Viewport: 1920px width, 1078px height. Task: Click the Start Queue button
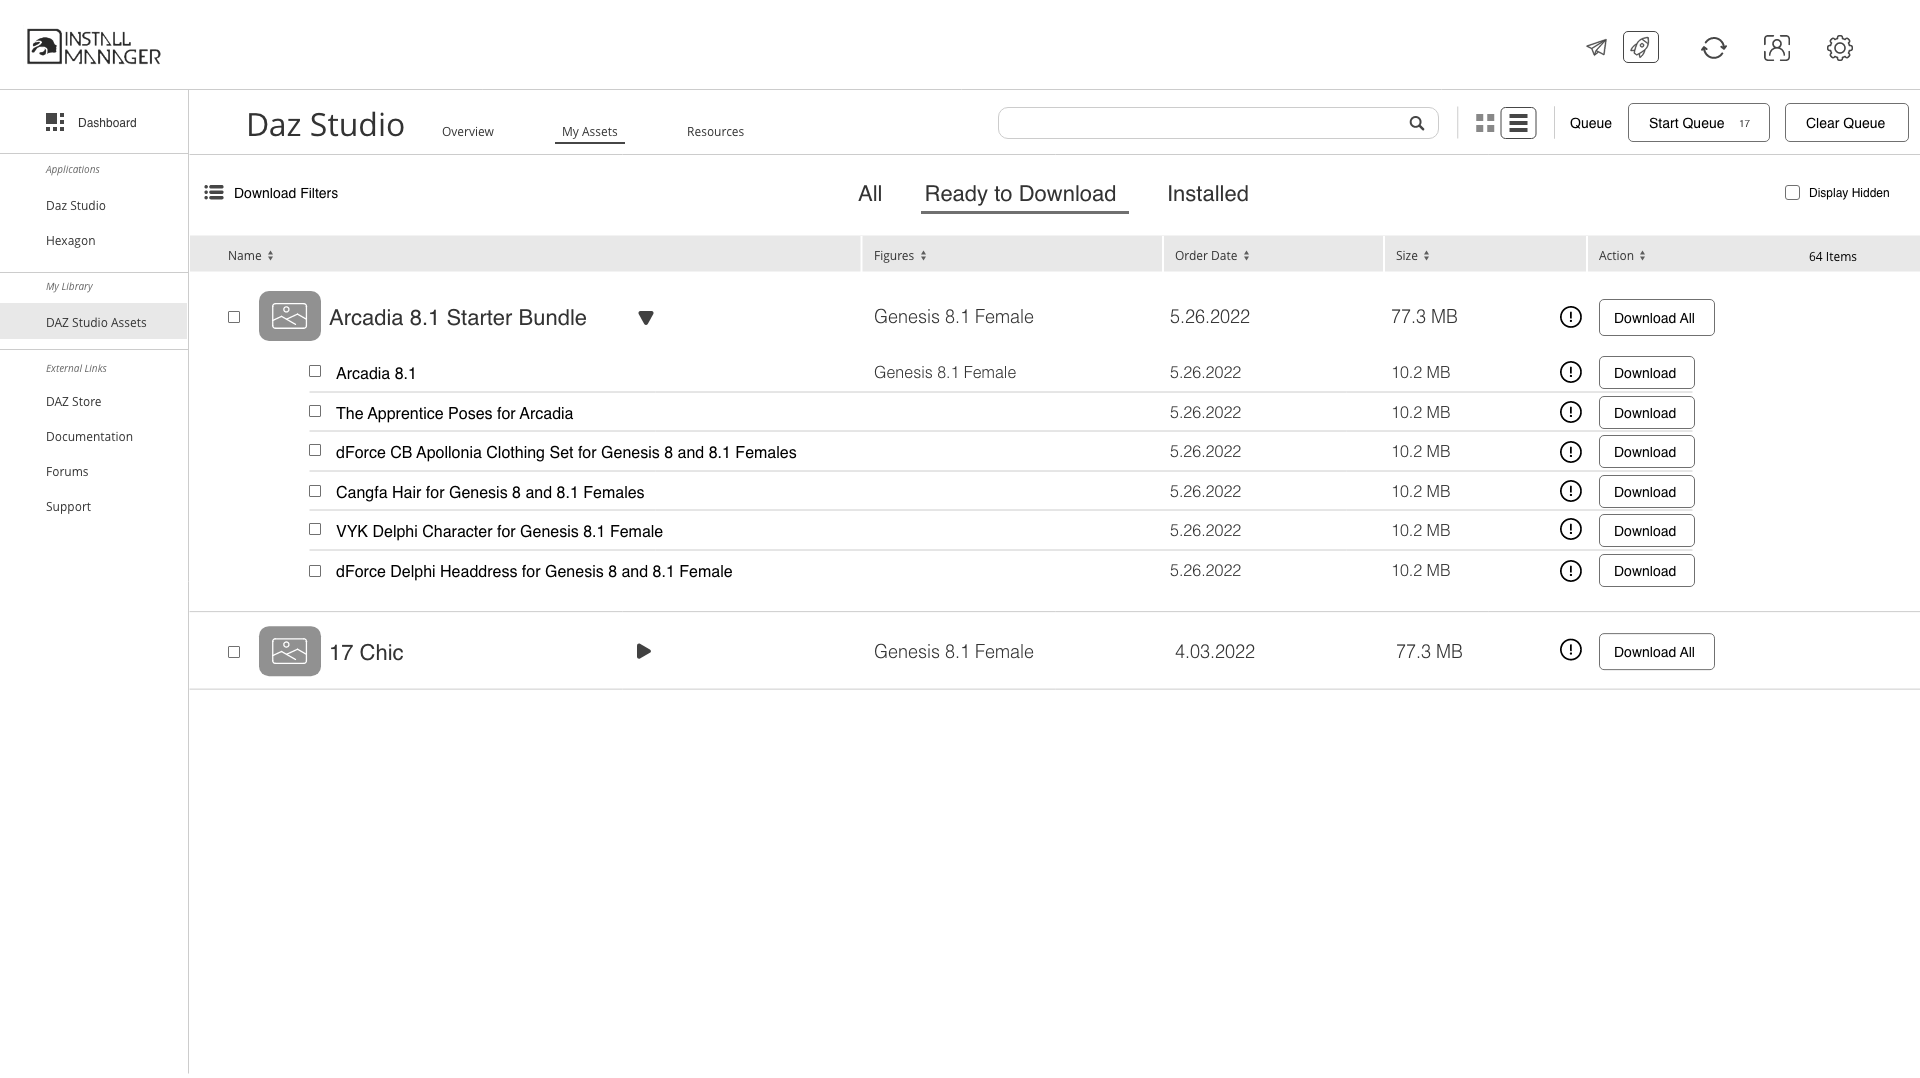[1699, 123]
